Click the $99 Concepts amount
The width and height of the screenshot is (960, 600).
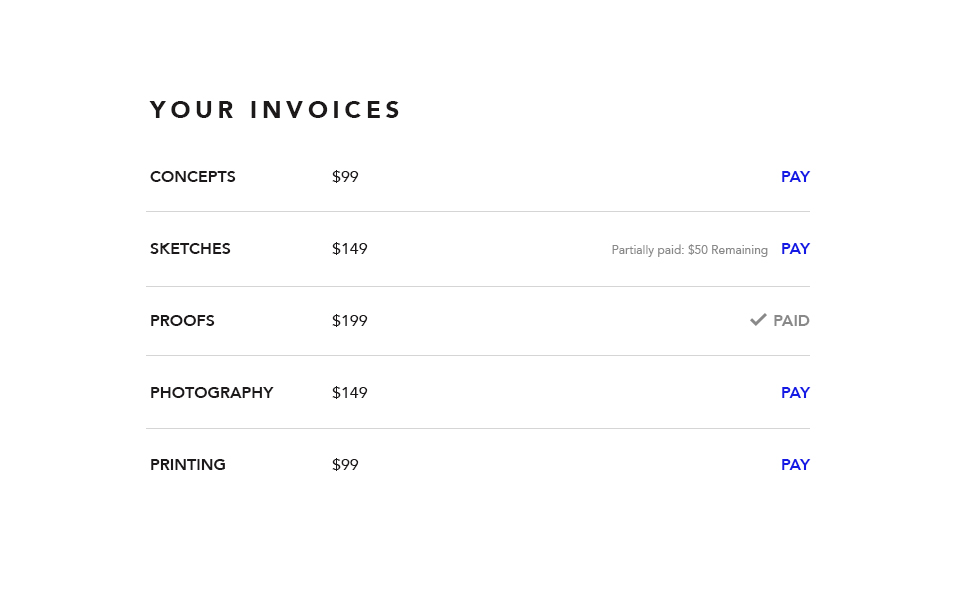click(345, 177)
